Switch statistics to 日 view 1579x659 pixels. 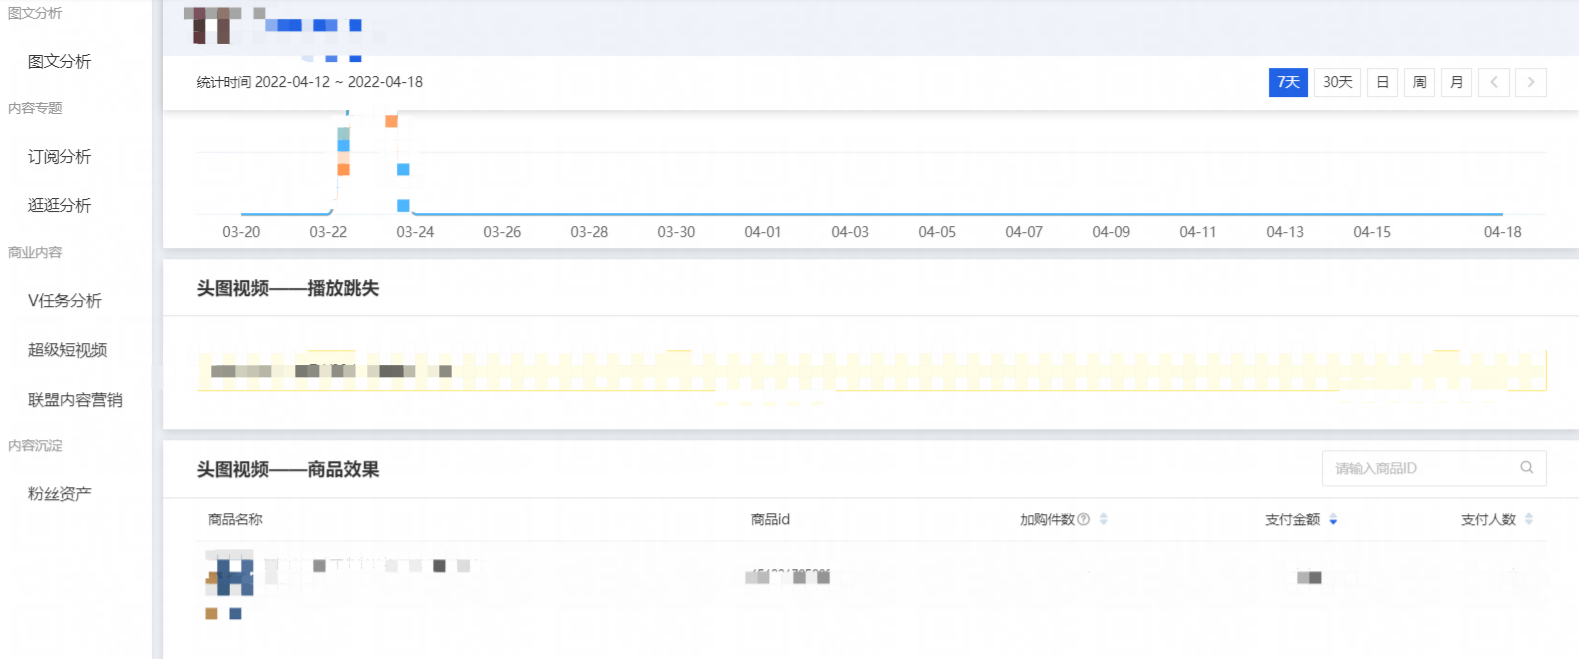coord(1382,82)
